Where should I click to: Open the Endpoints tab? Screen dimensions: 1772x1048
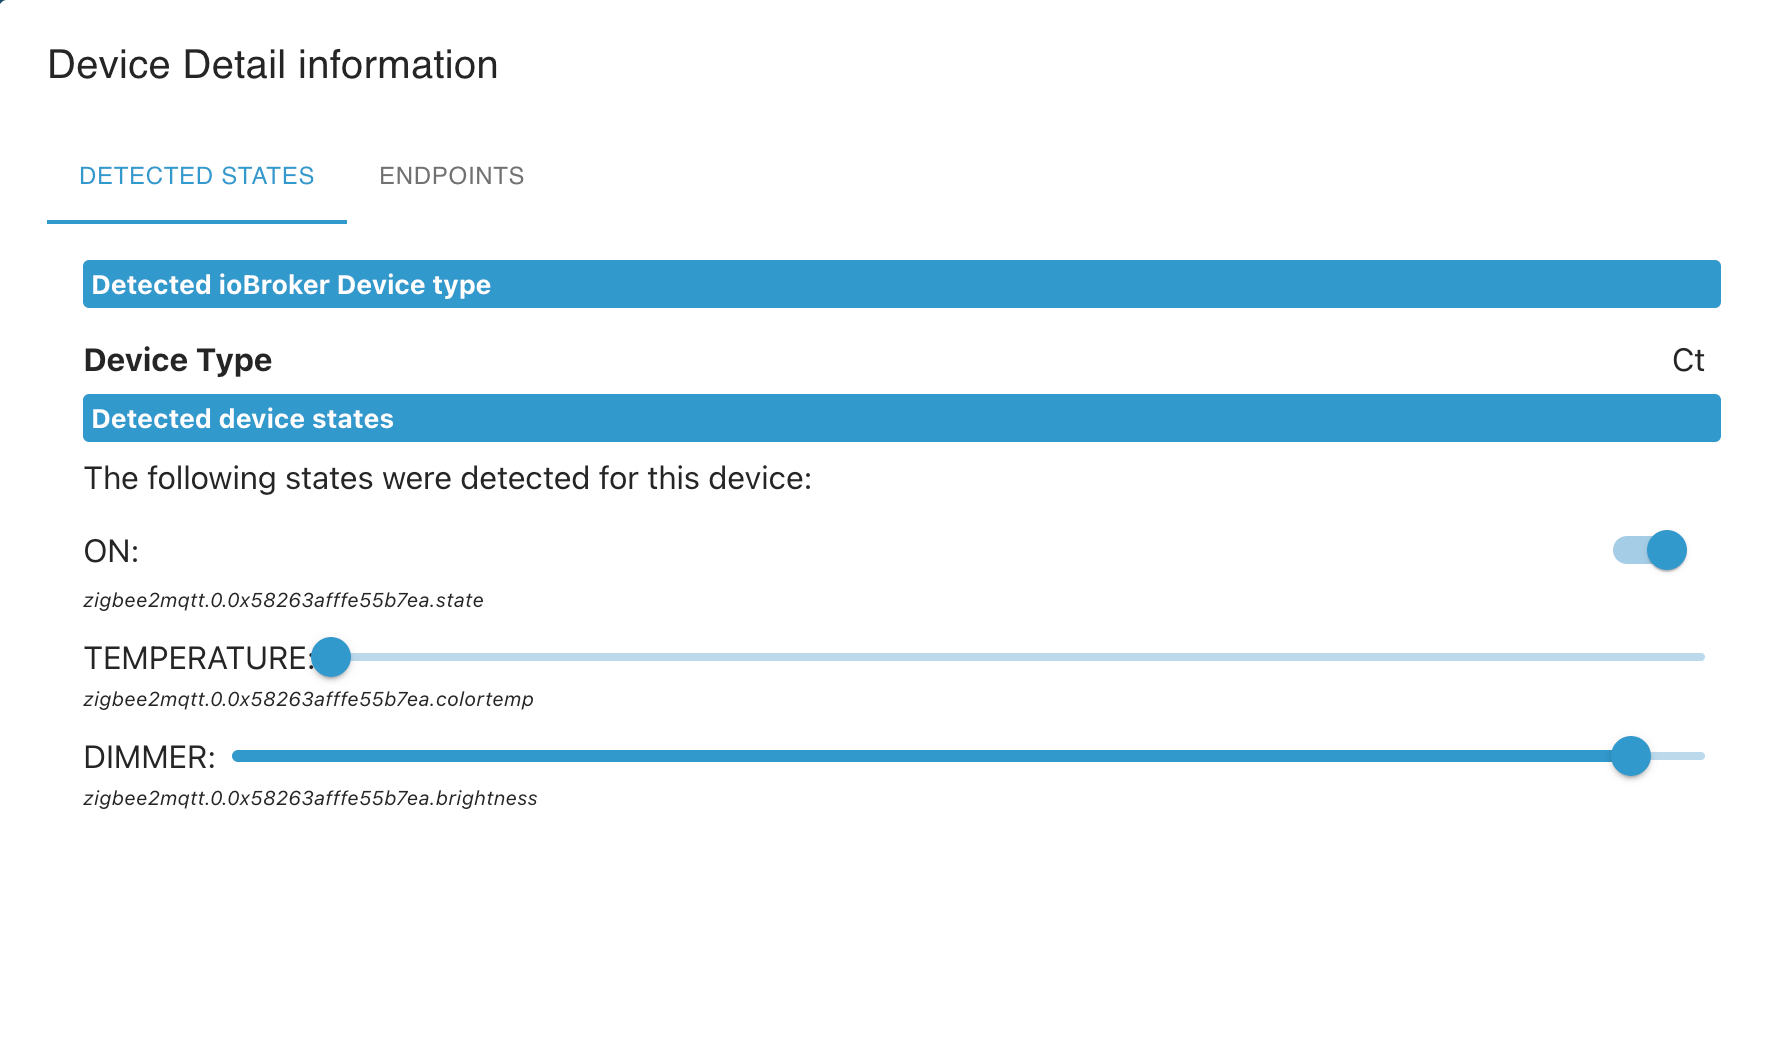[x=451, y=176]
